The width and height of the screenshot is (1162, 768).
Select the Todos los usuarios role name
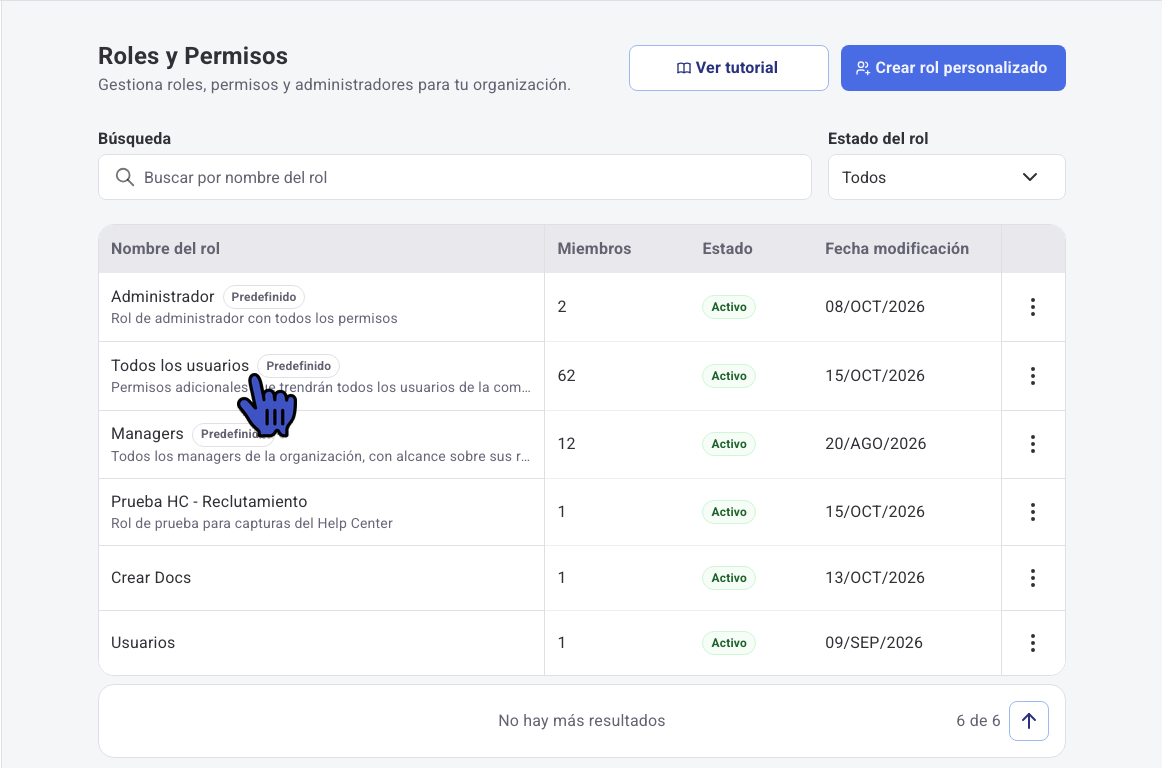point(180,365)
